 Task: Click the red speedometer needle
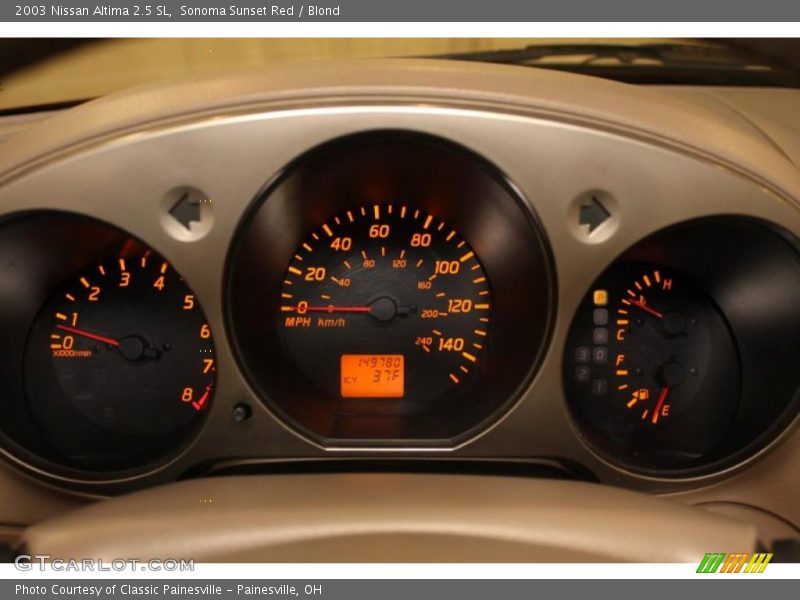tap(332, 308)
